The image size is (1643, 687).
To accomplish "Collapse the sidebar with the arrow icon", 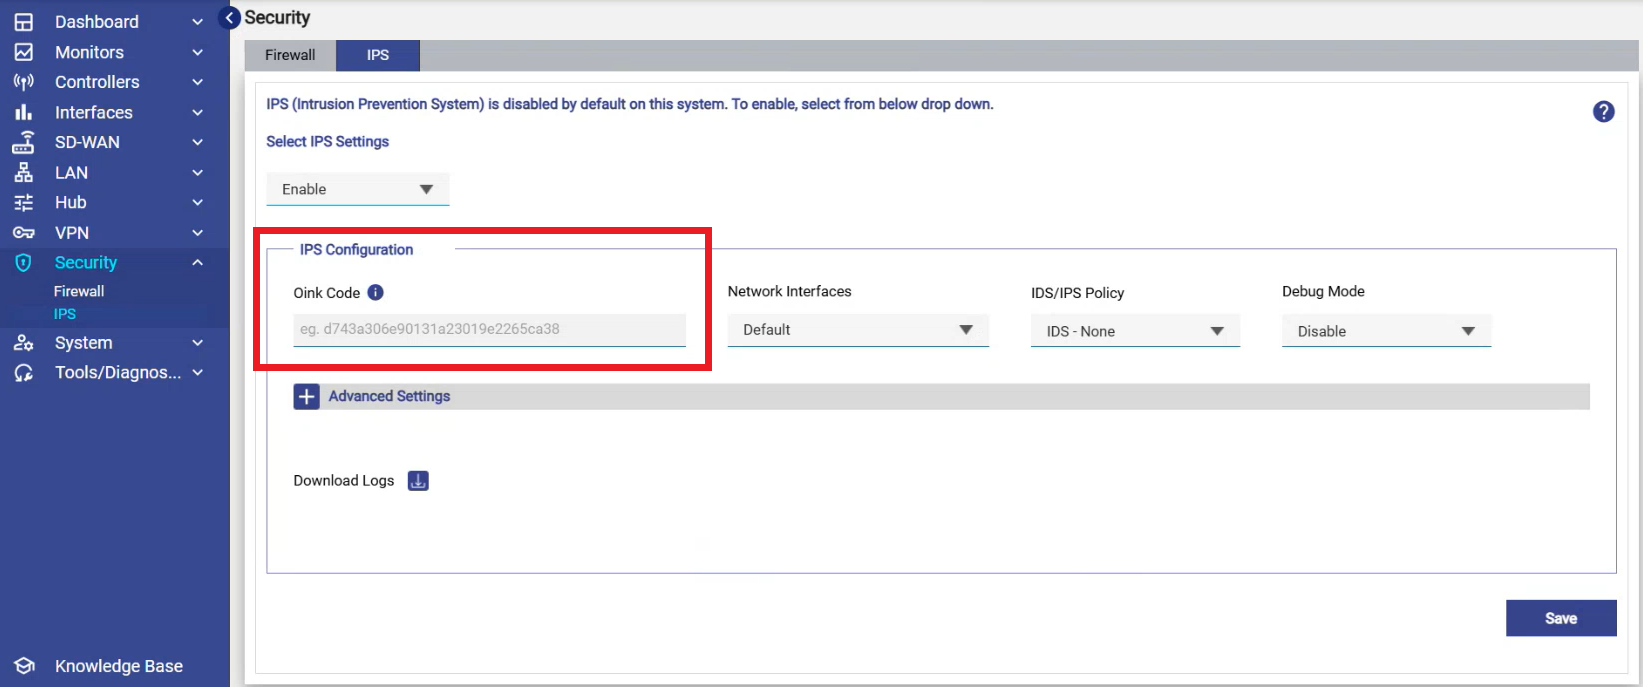I will [x=229, y=18].
